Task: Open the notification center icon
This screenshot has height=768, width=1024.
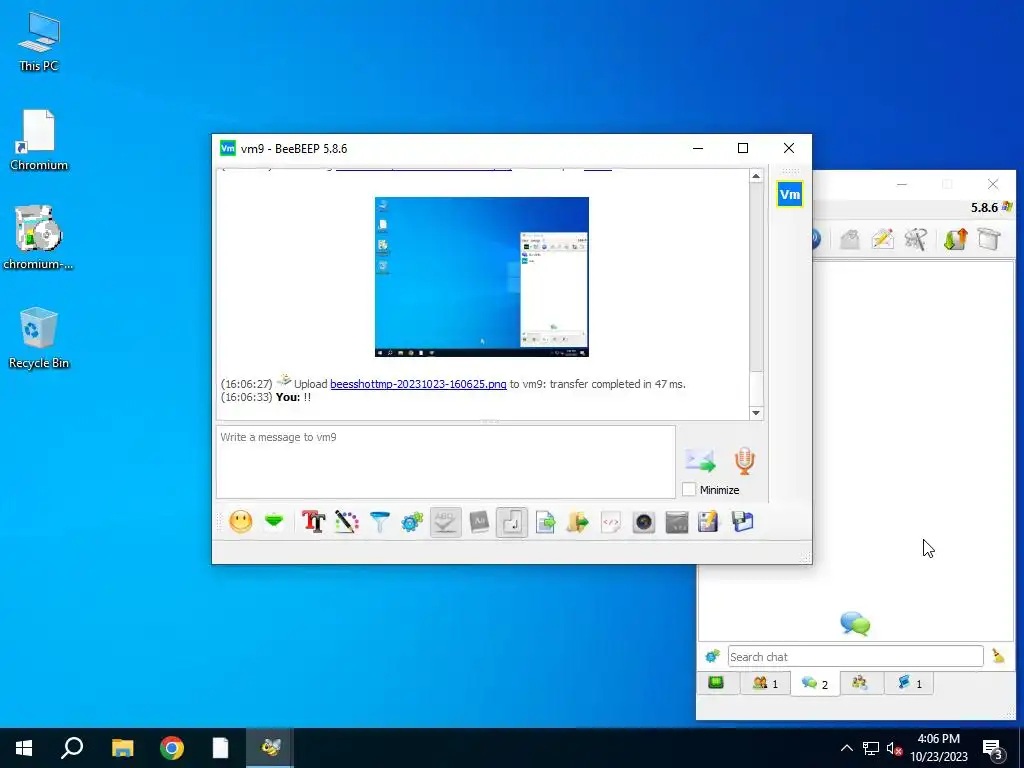Action: pos(993,749)
